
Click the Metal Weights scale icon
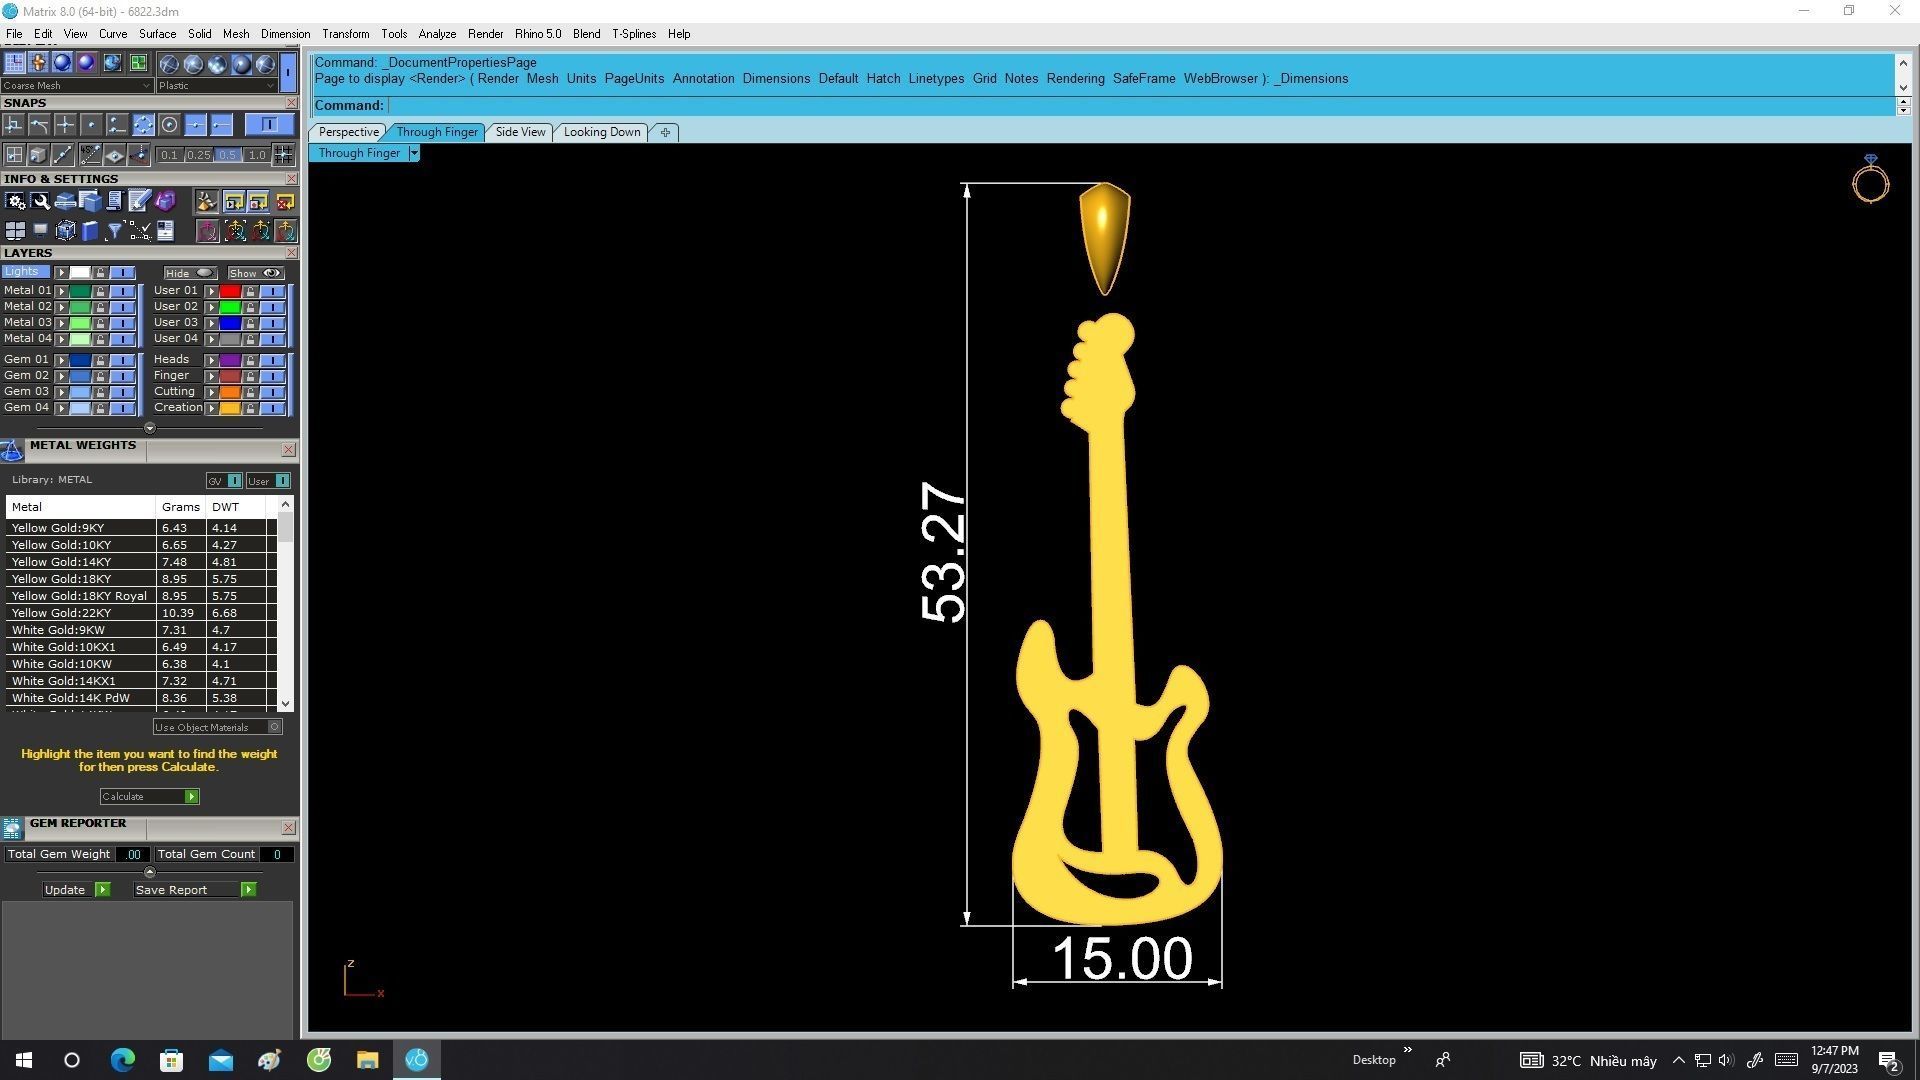pyautogui.click(x=12, y=451)
